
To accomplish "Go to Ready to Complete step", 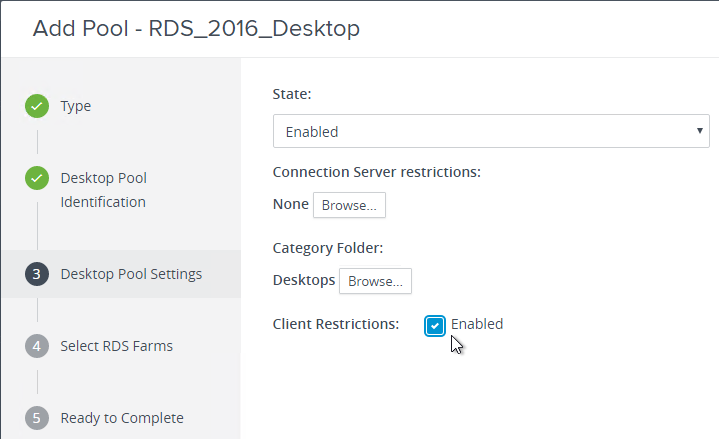I will coord(122,418).
